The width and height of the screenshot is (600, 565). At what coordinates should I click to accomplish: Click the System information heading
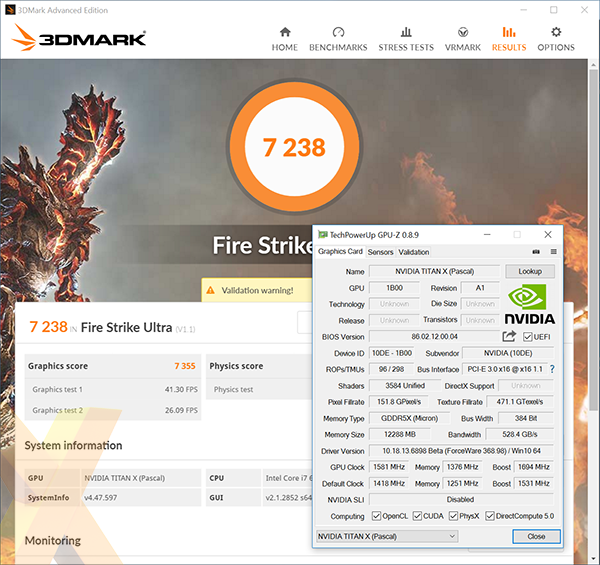[x=73, y=445]
